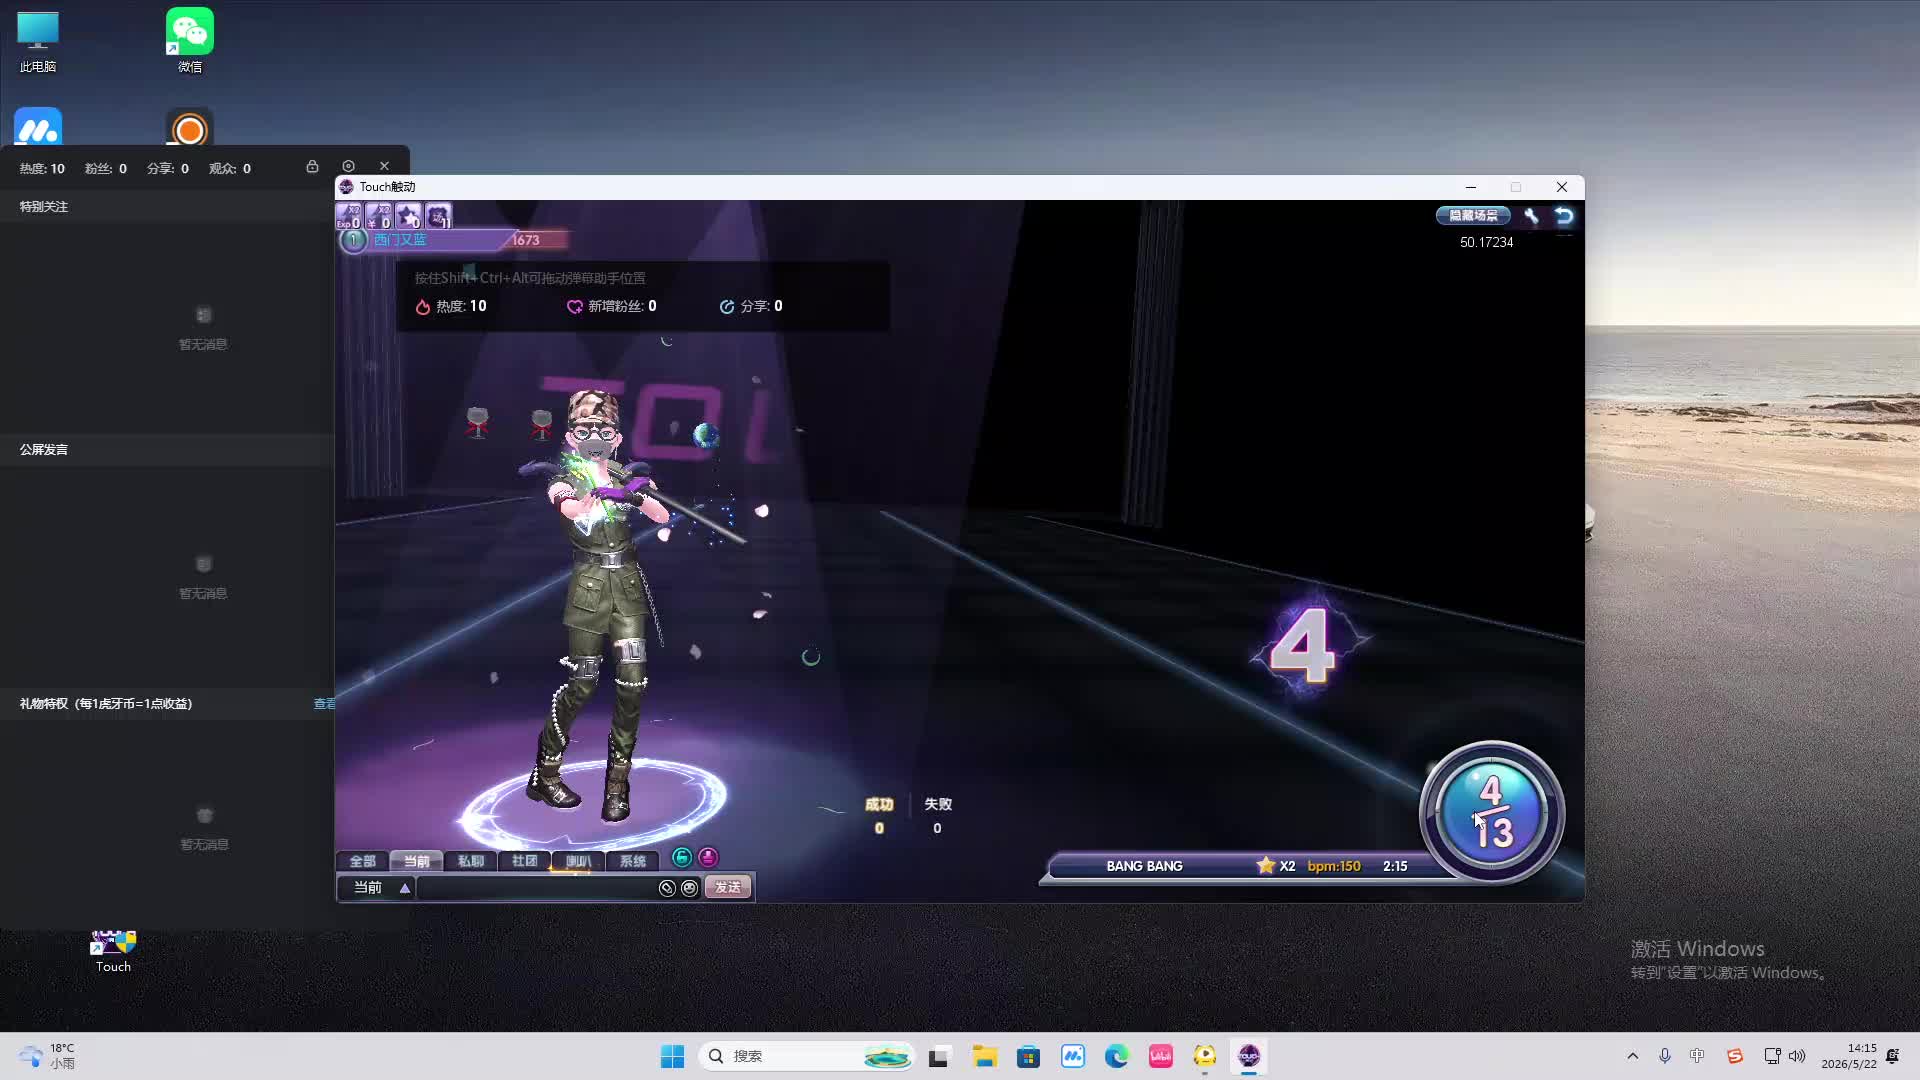Toggle the 中 input method indicator
Image resolution: width=1920 pixels, height=1080 pixels.
[1697, 1056]
